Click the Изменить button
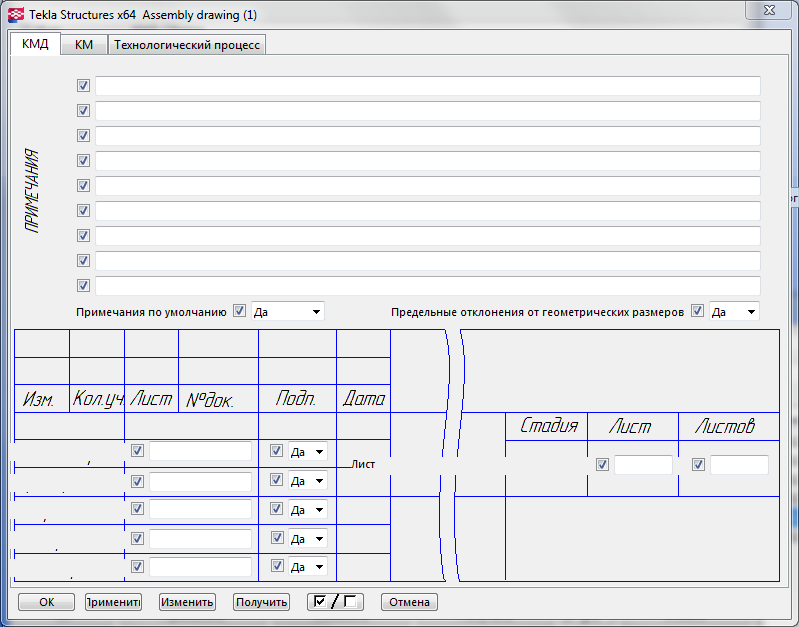 (187, 602)
